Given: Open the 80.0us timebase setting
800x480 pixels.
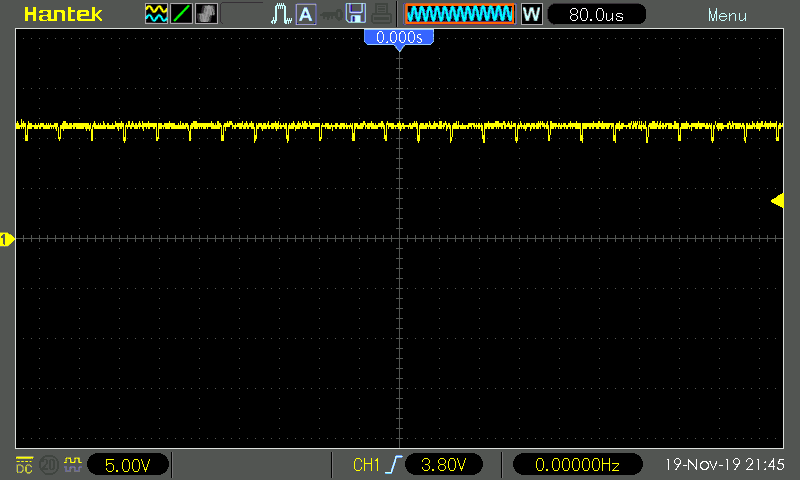Looking at the screenshot, I should click(x=597, y=14).
